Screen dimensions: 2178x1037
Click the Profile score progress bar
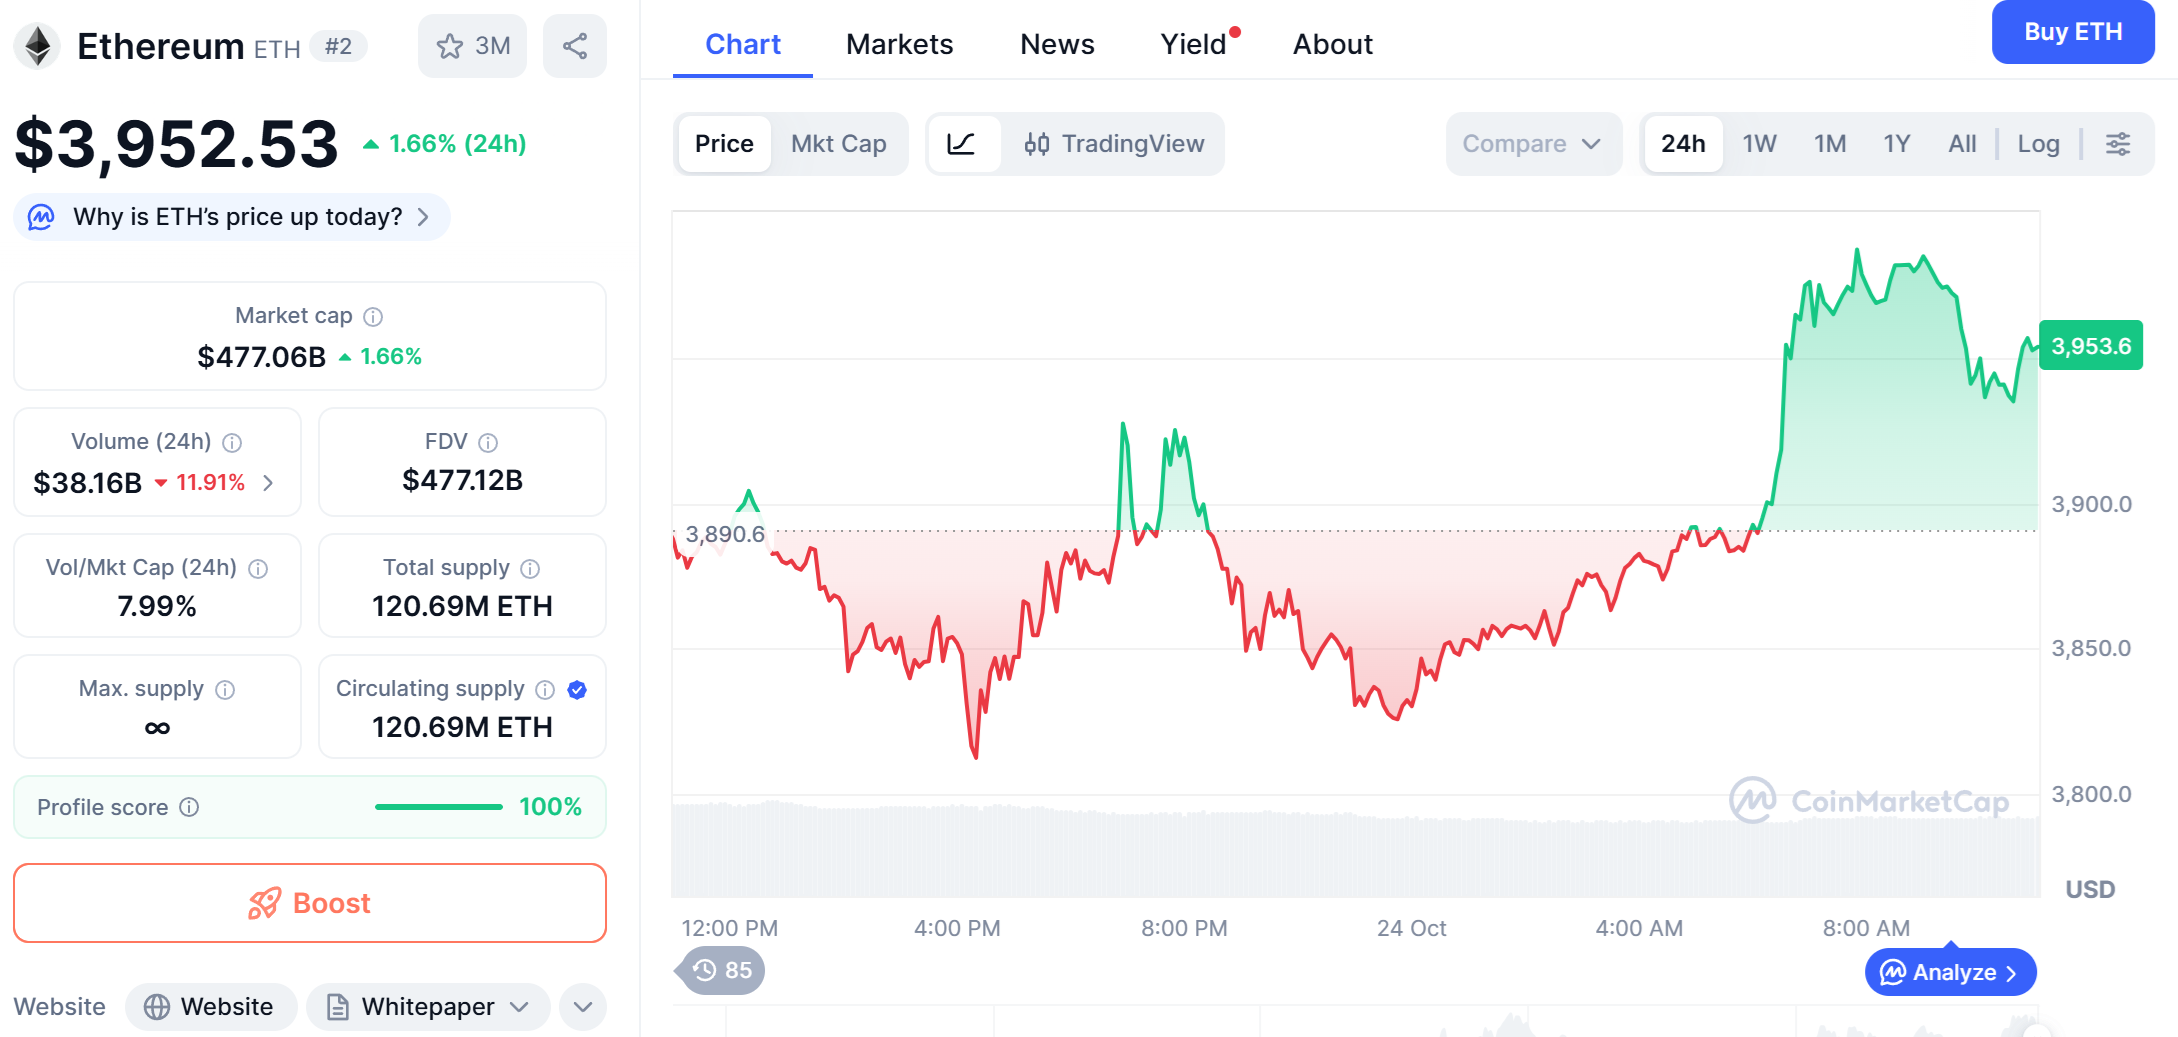(x=438, y=807)
